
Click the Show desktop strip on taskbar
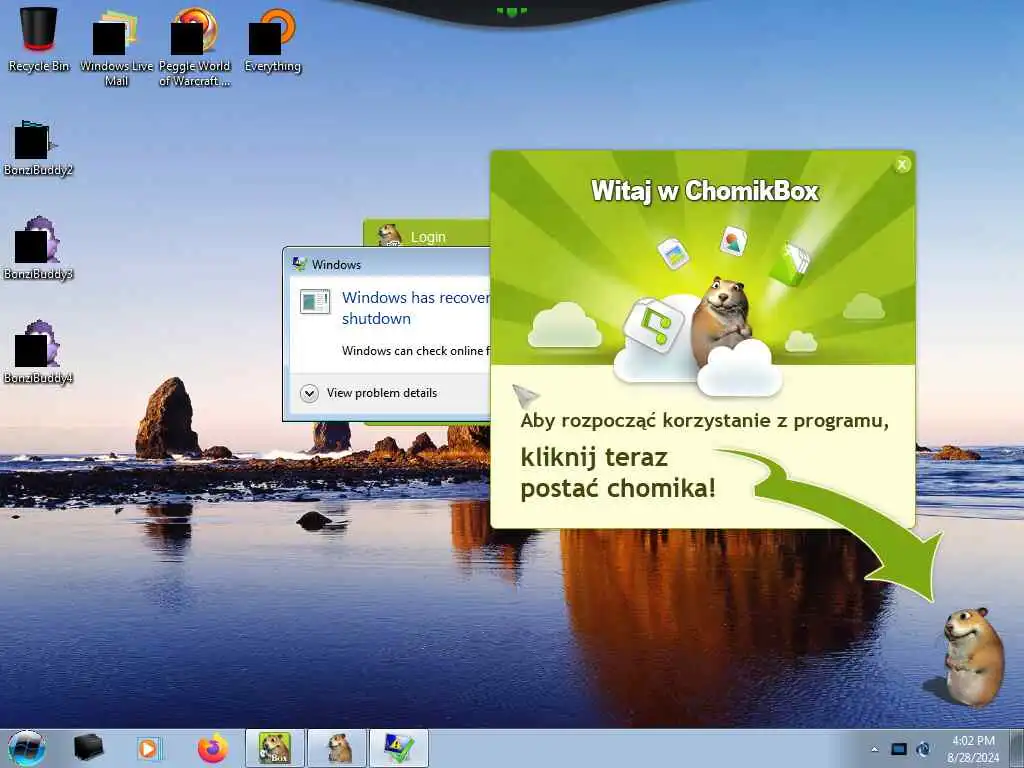(1017, 748)
